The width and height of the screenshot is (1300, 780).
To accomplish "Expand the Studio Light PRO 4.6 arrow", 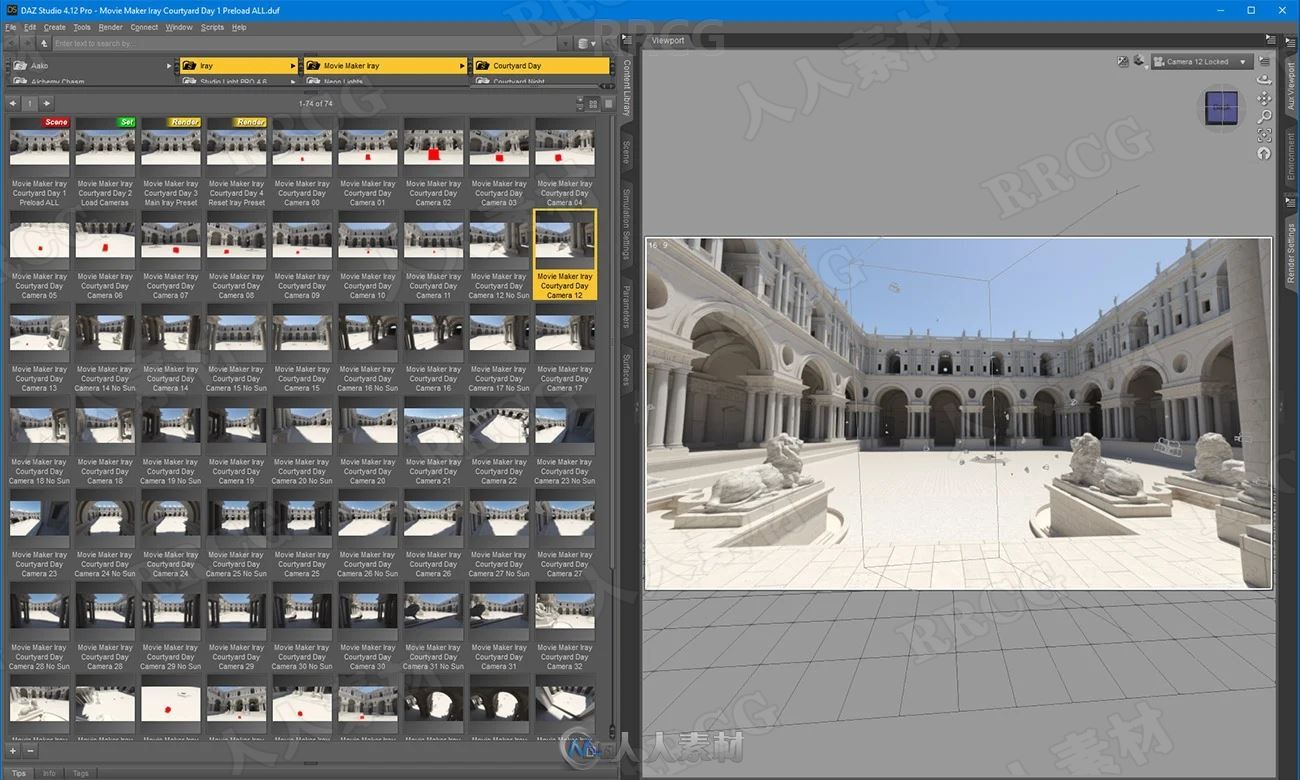I will point(293,81).
